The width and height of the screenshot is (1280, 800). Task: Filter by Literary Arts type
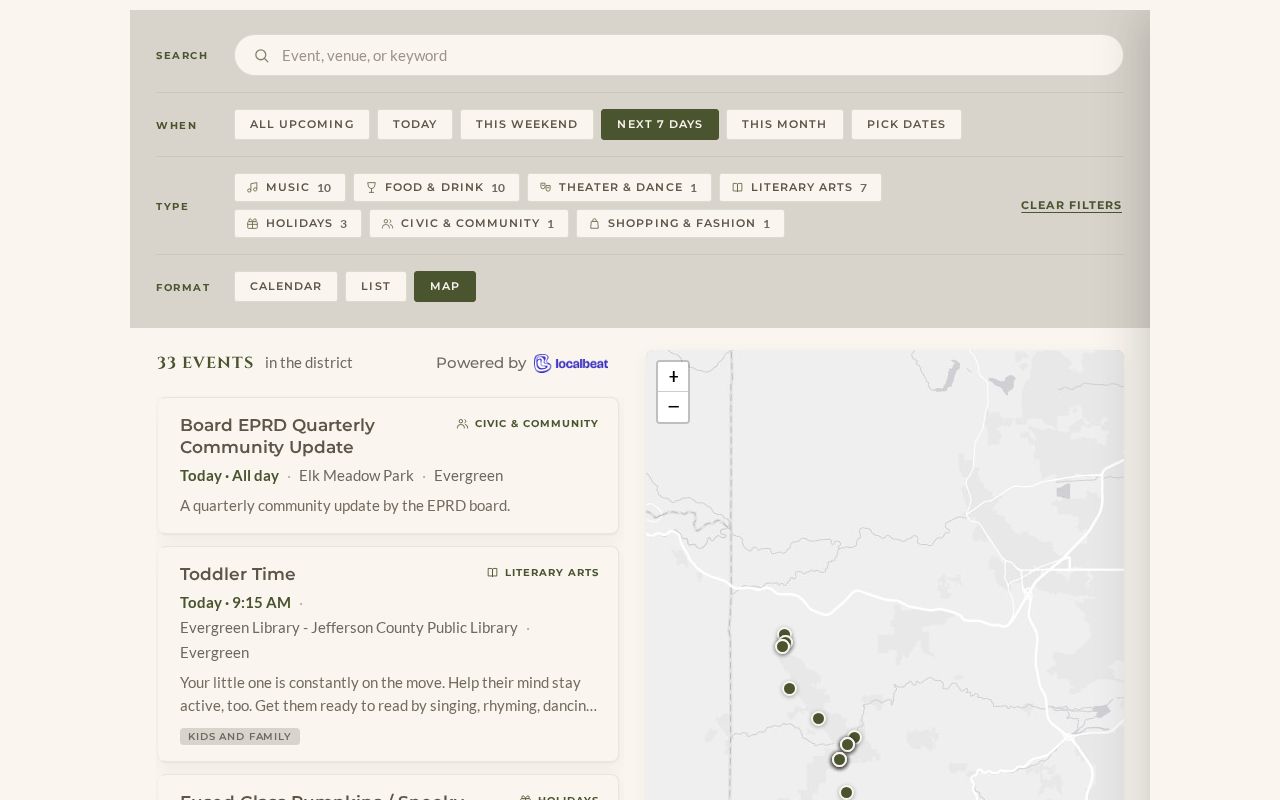tap(800, 187)
